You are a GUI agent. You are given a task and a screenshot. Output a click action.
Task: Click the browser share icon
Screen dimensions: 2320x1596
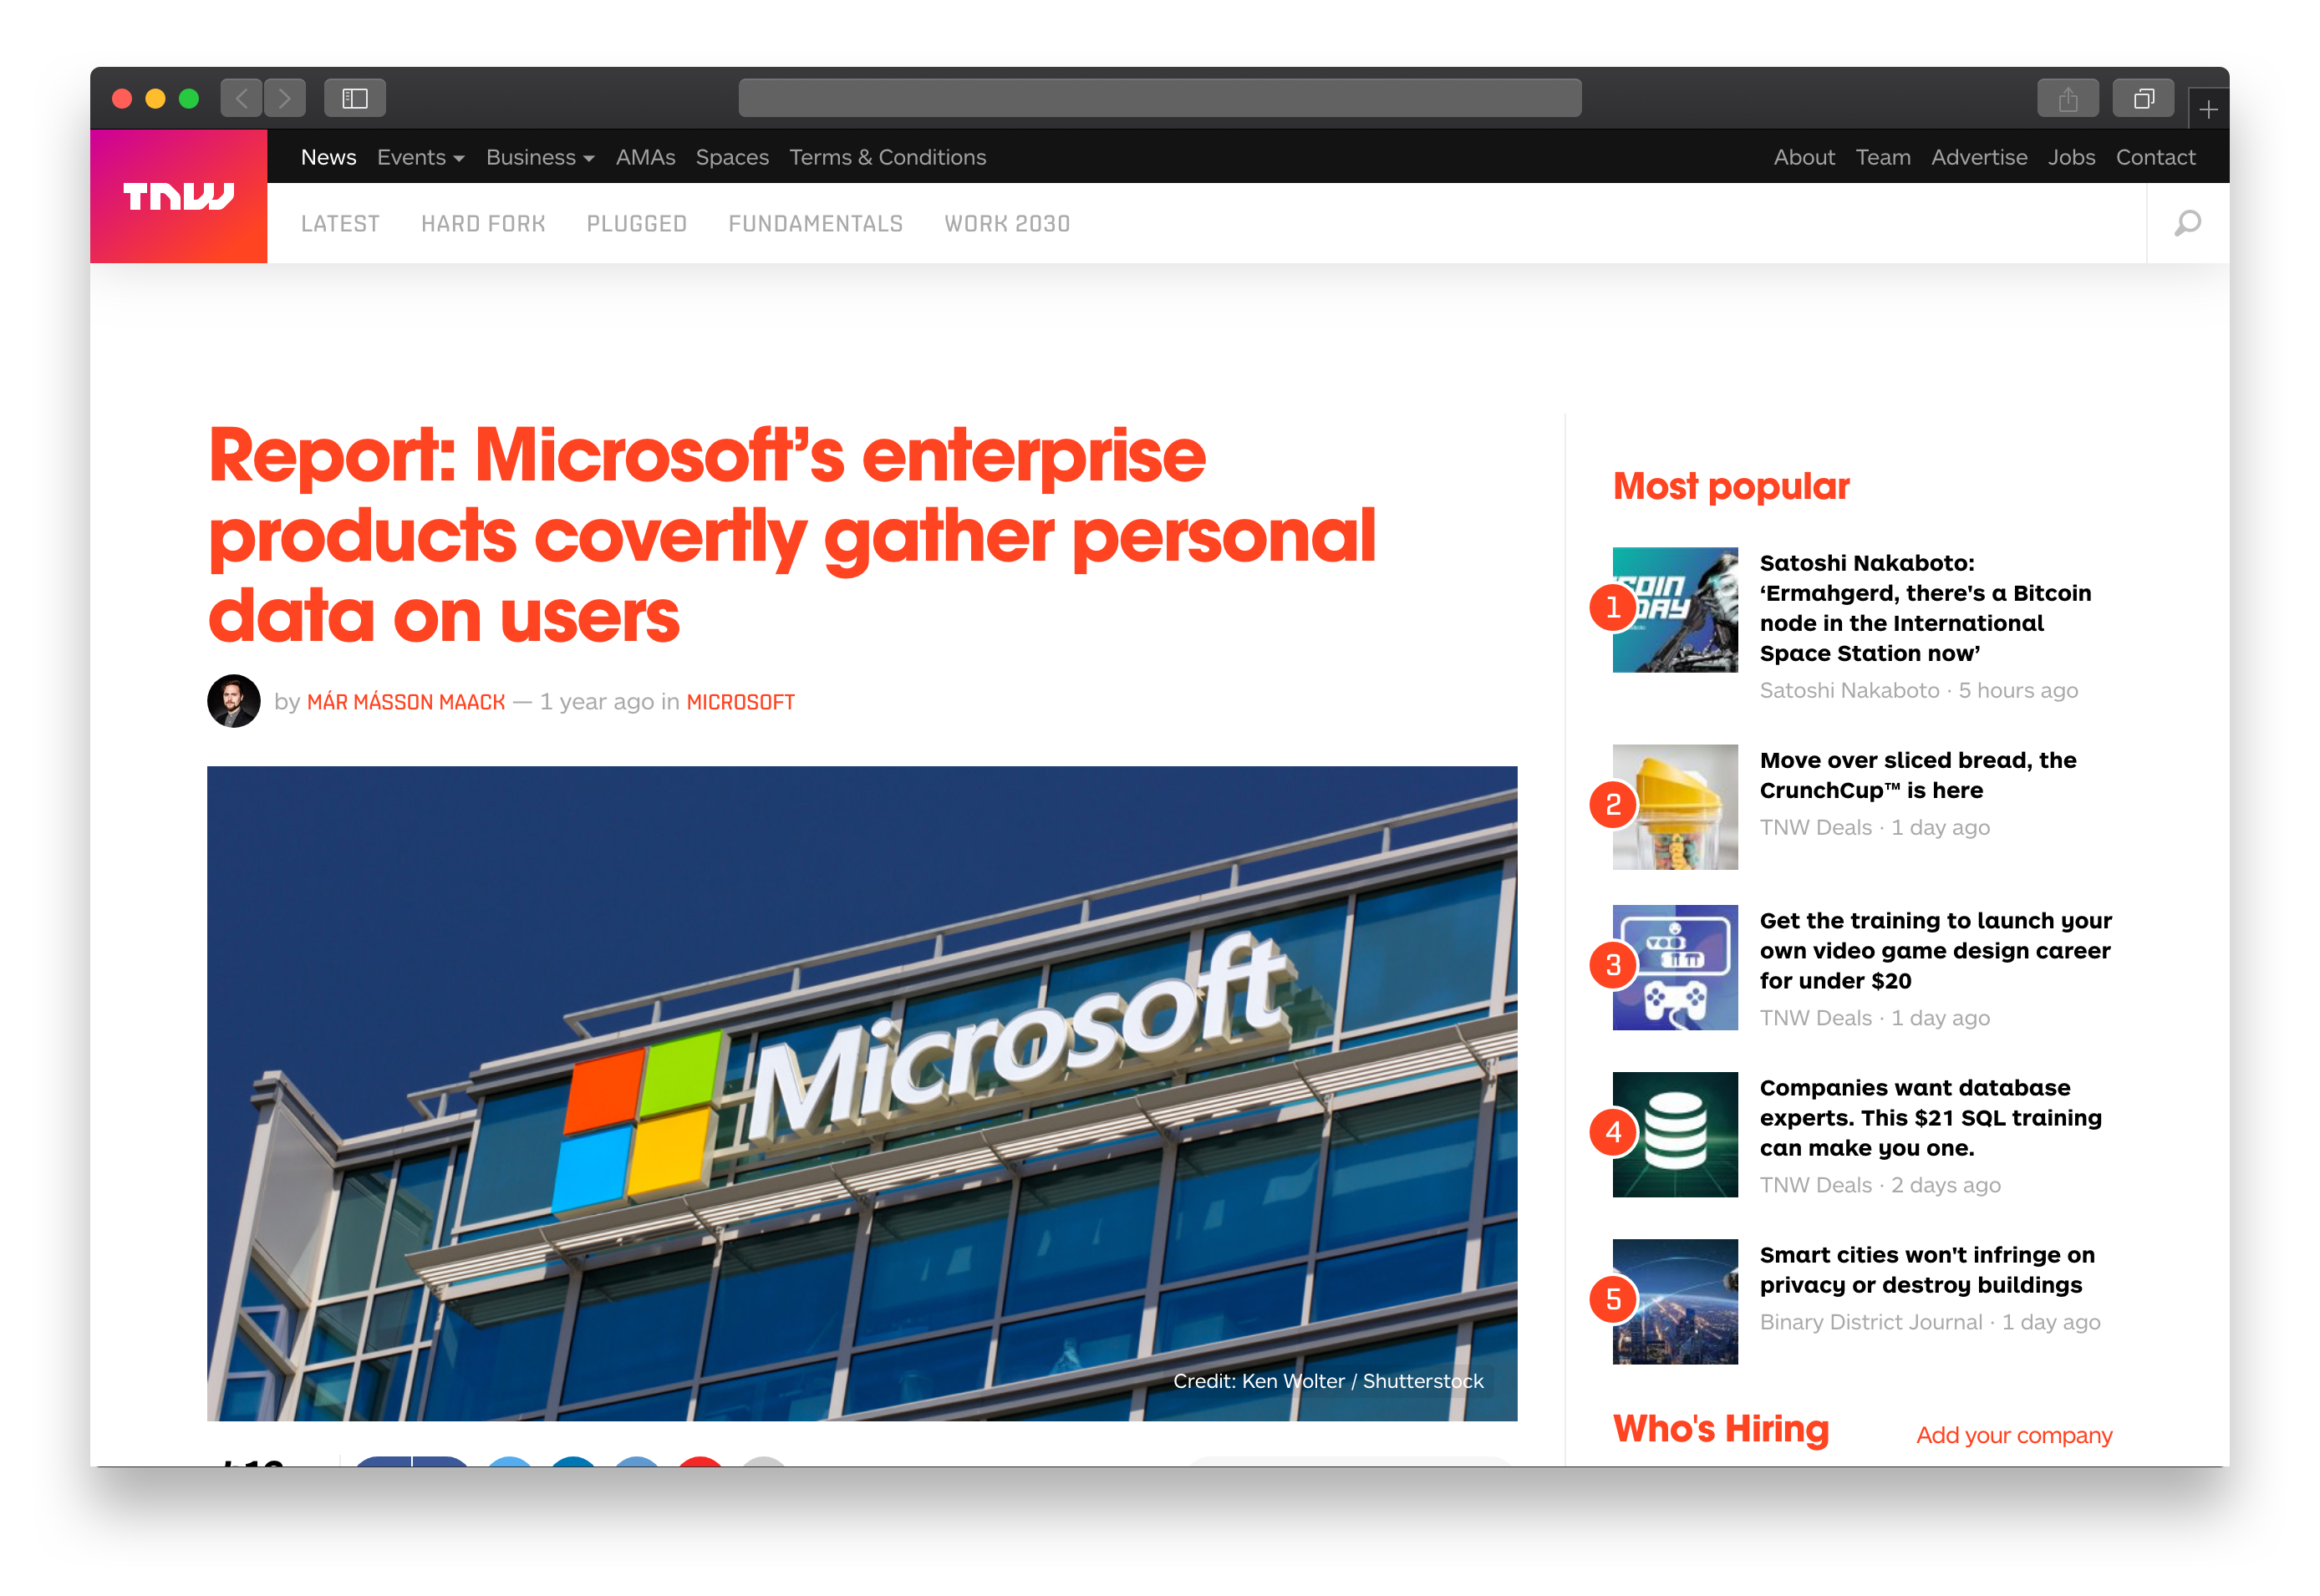[x=2068, y=98]
